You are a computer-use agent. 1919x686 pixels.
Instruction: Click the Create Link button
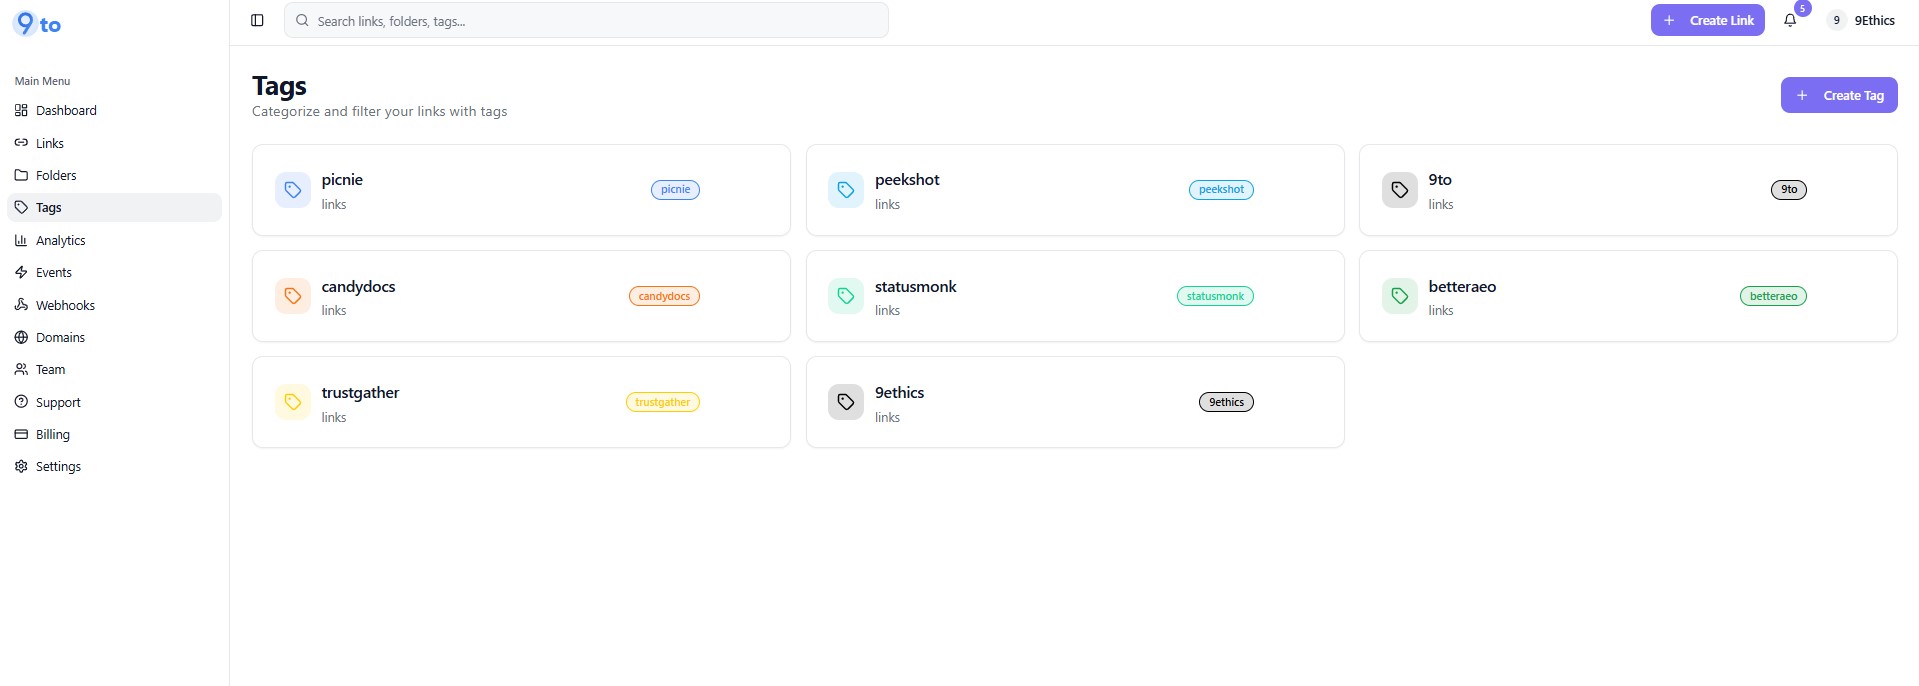1707,20
